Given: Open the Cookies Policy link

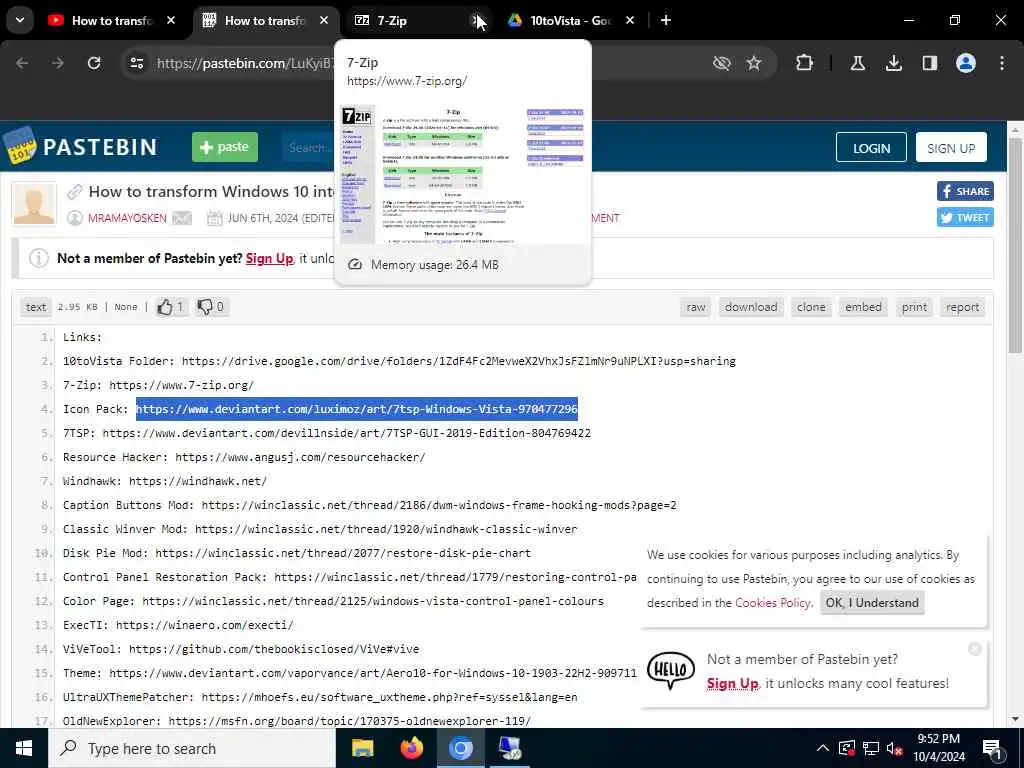Looking at the screenshot, I should [x=773, y=603].
